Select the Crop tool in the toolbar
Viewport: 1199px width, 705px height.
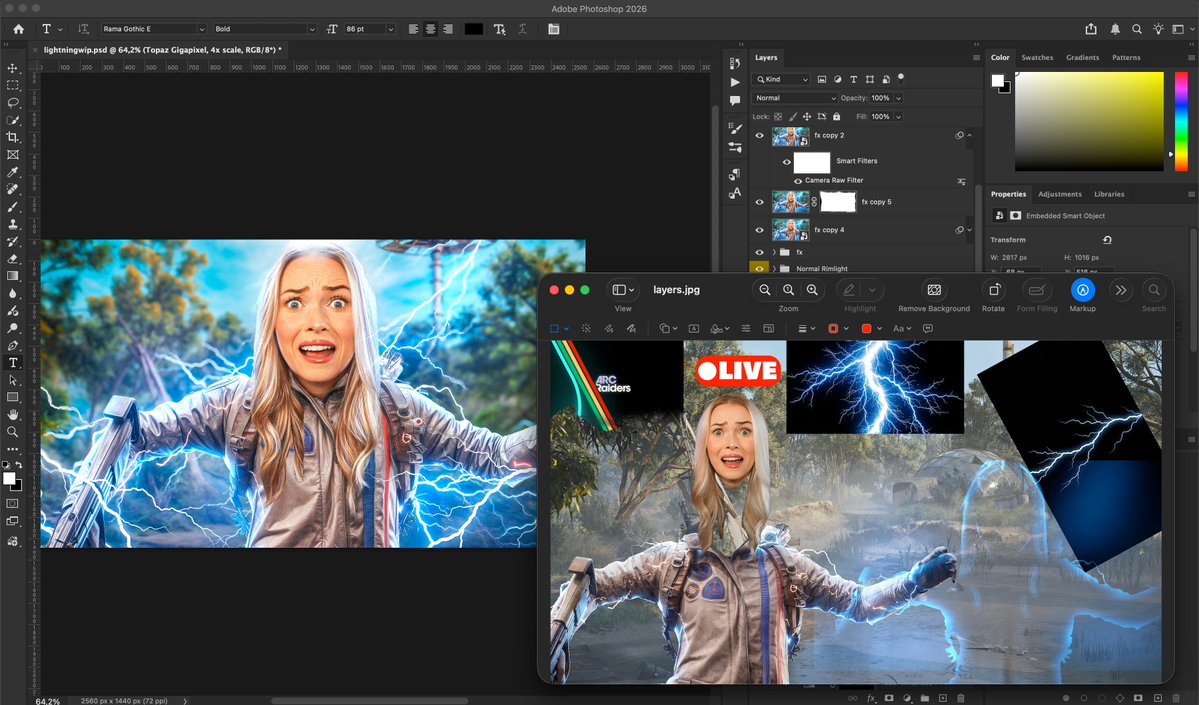[13, 136]
